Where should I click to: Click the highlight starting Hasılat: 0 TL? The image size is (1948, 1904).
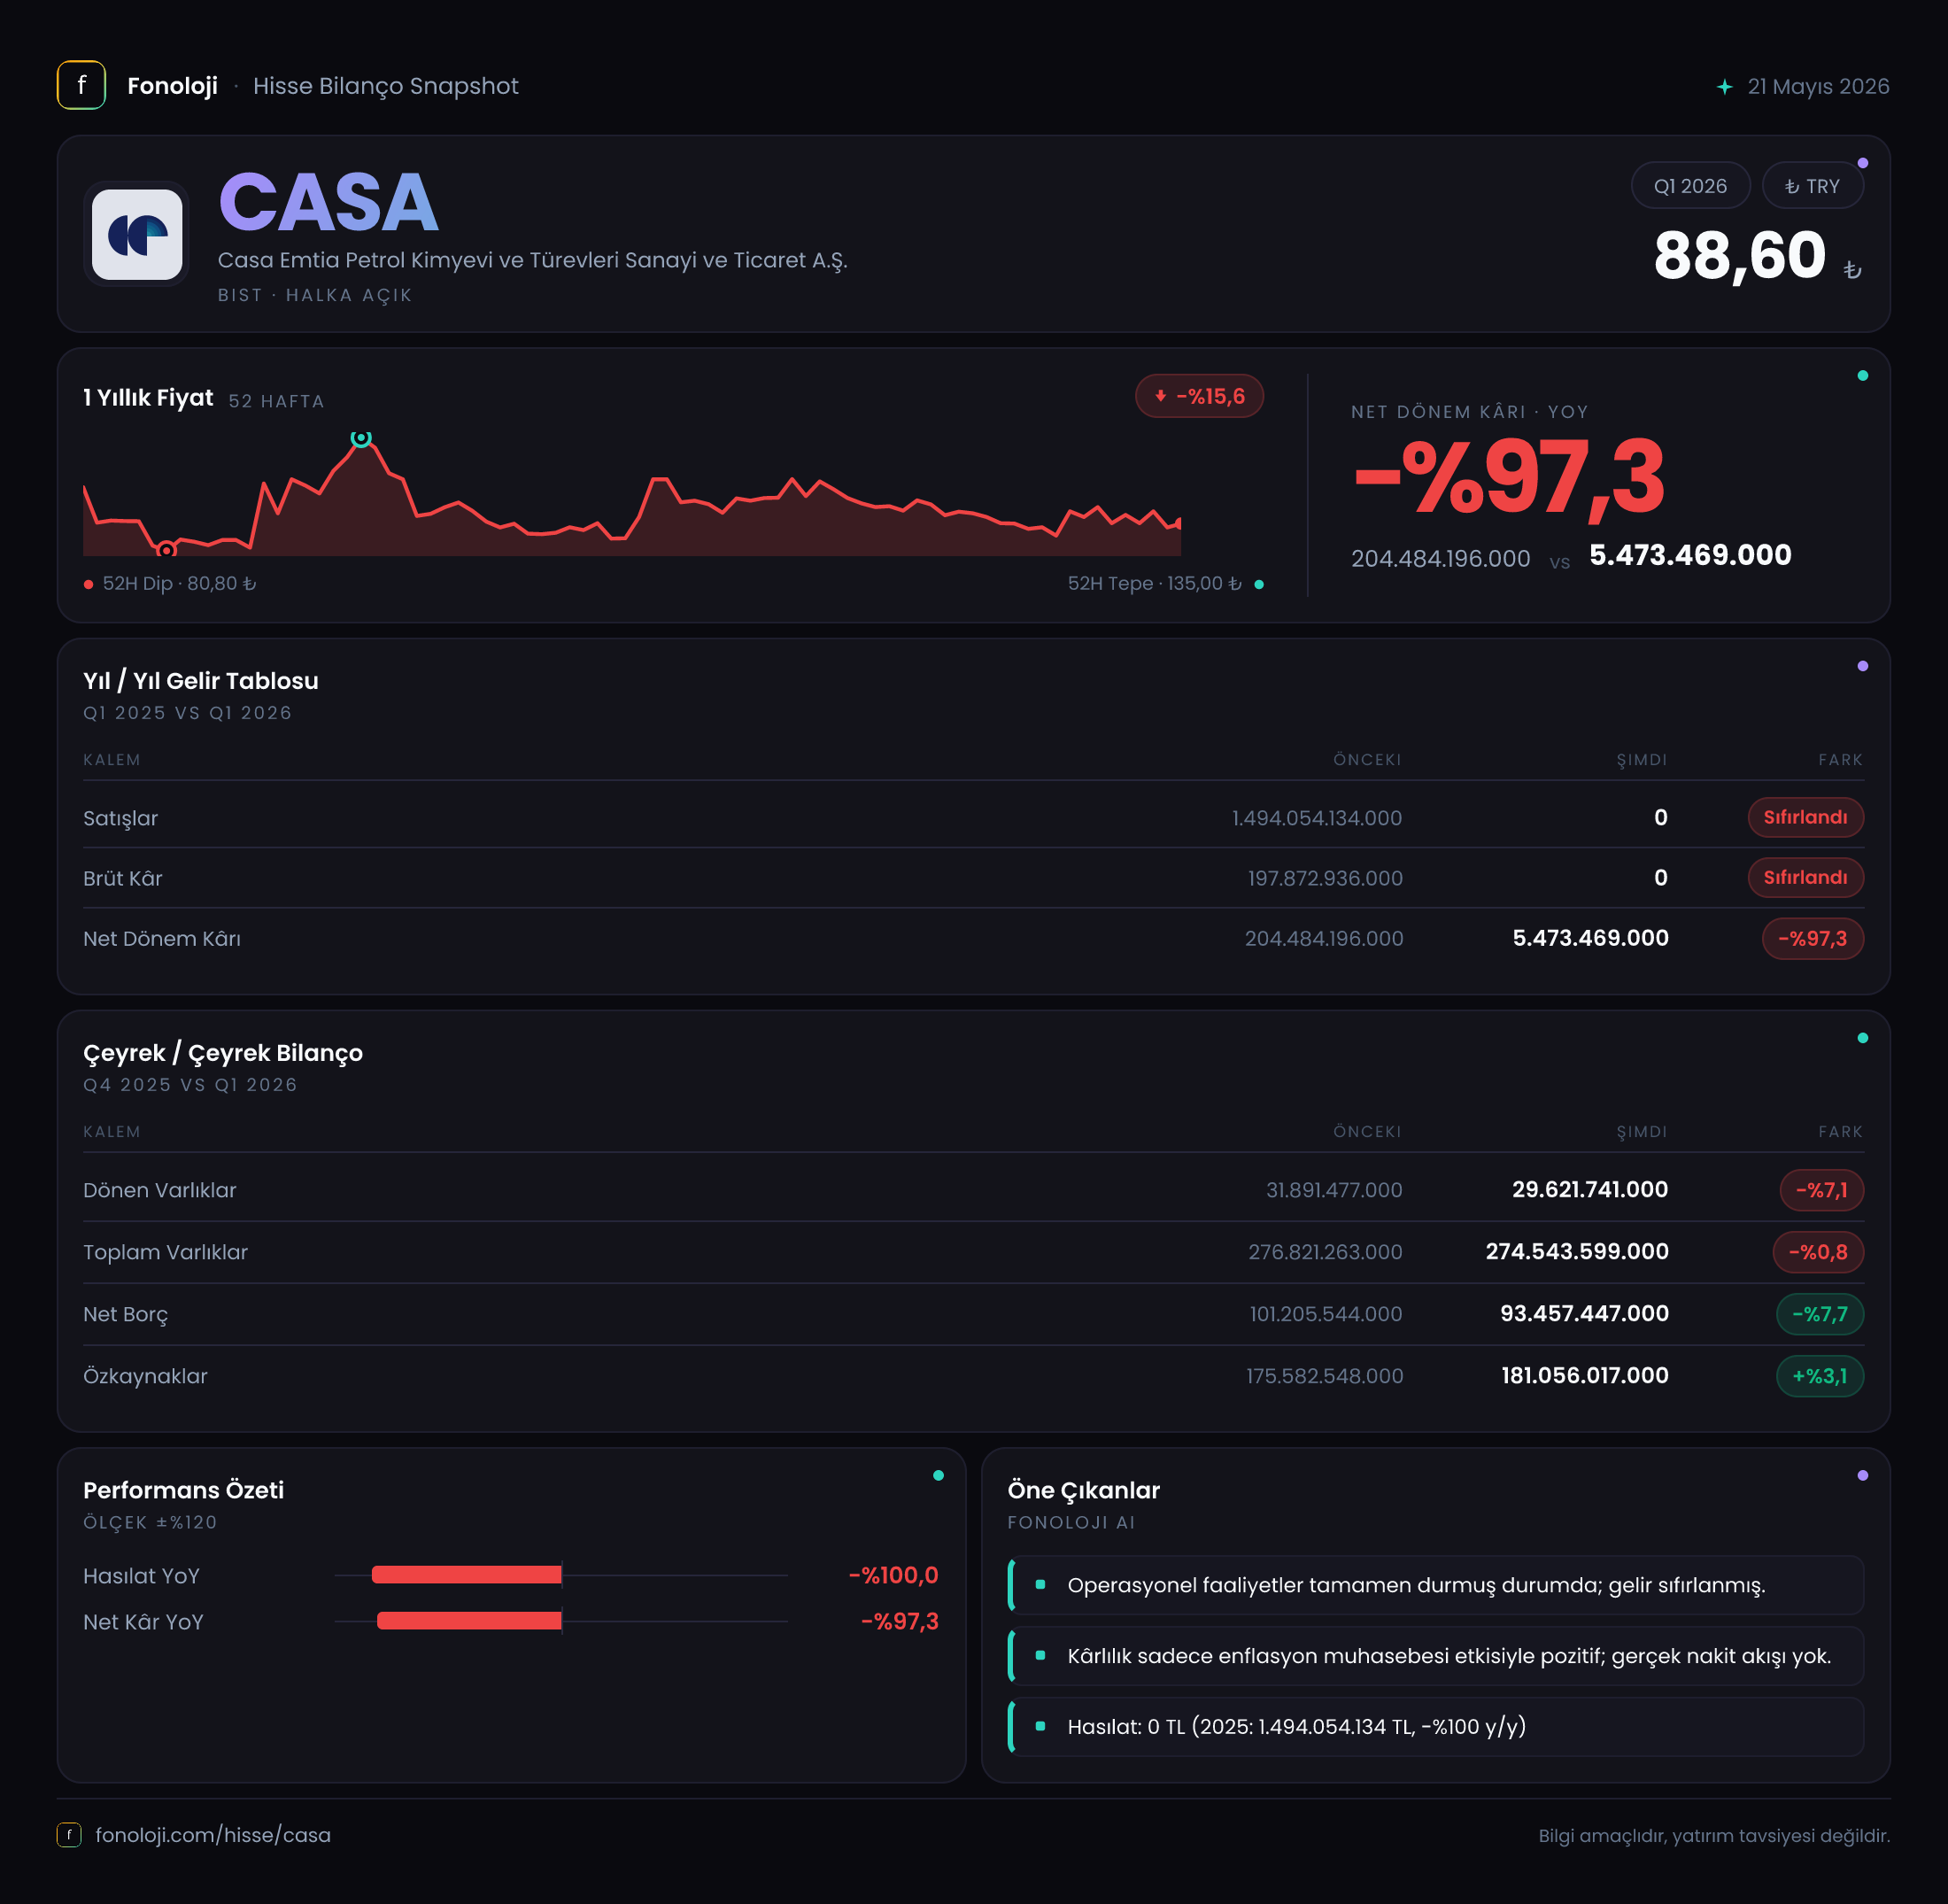pos(1435,1727)
